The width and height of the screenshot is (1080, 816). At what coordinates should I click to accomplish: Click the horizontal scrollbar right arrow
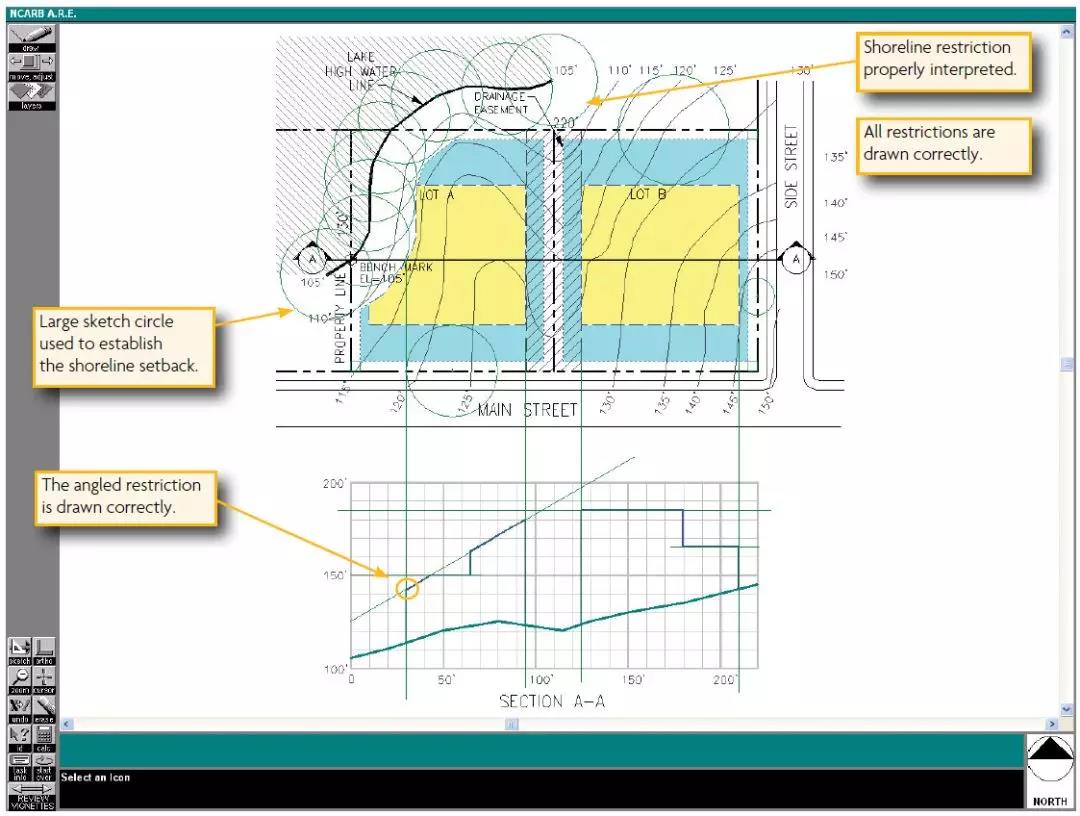click(x=1051, y=724)
